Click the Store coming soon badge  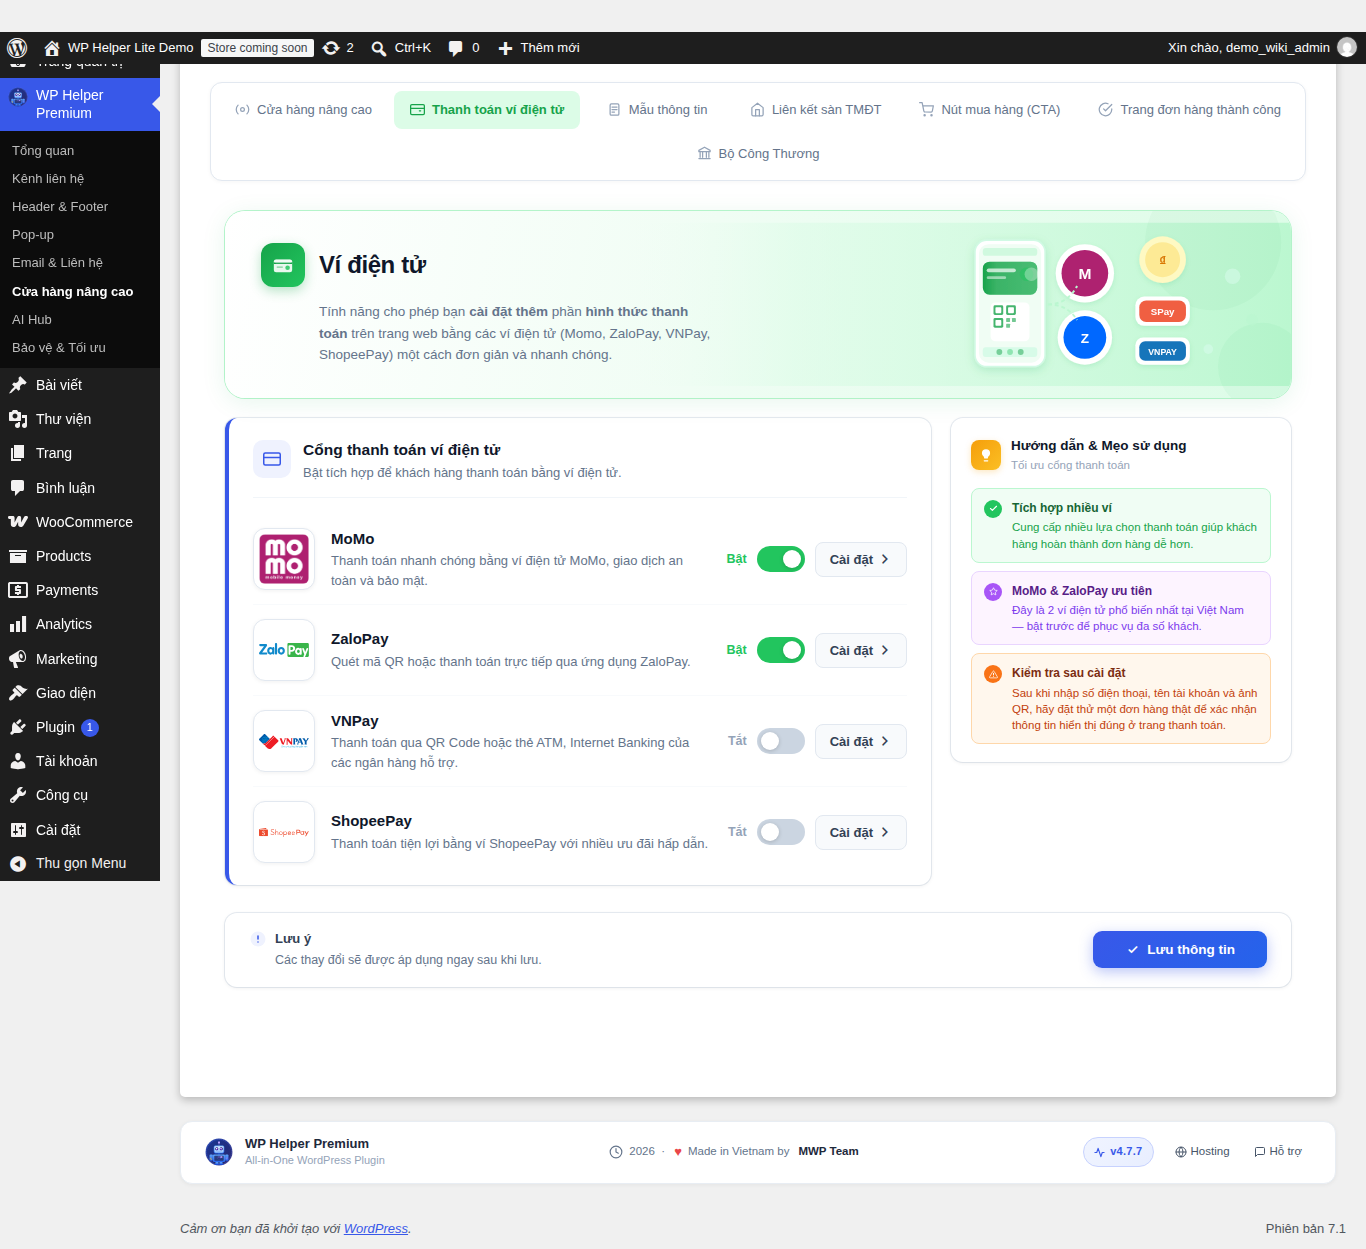coord(258,48)
